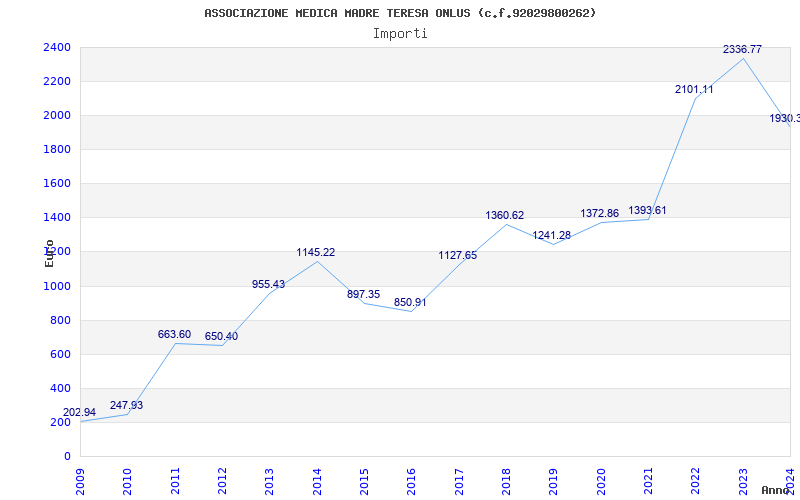
Task: Select the 955.43 data label
Action: click(268, 284)
